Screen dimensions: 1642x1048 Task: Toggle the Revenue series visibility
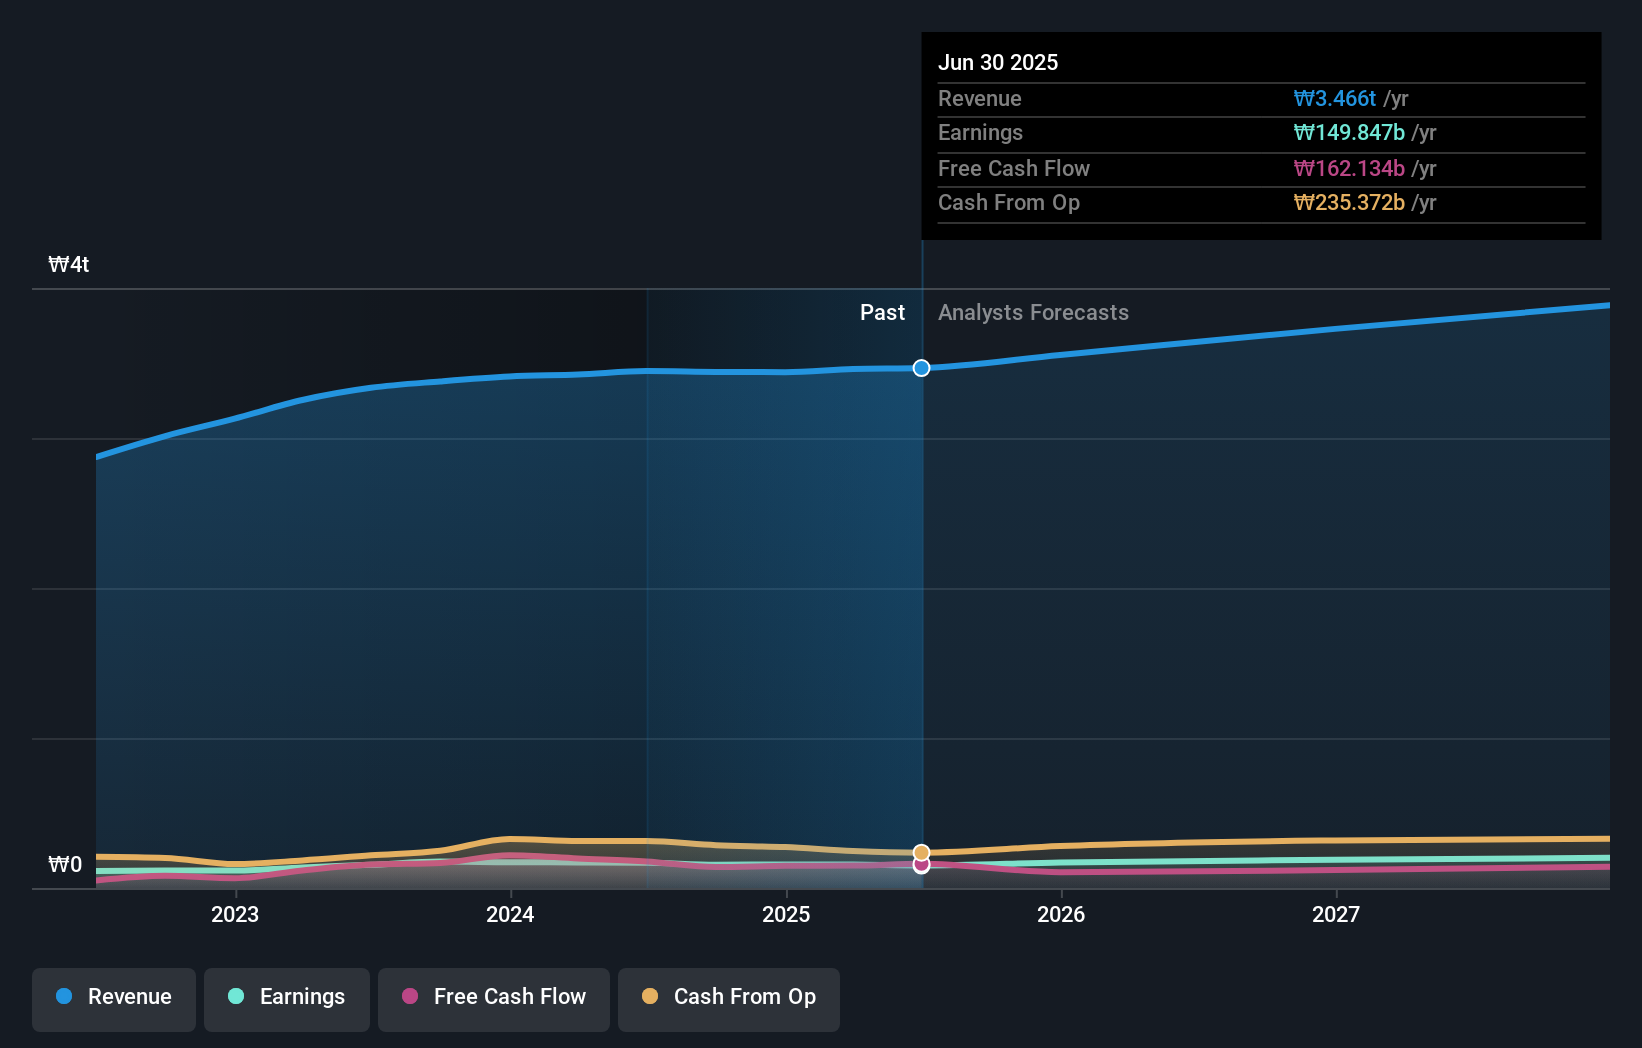coord(113,999)
